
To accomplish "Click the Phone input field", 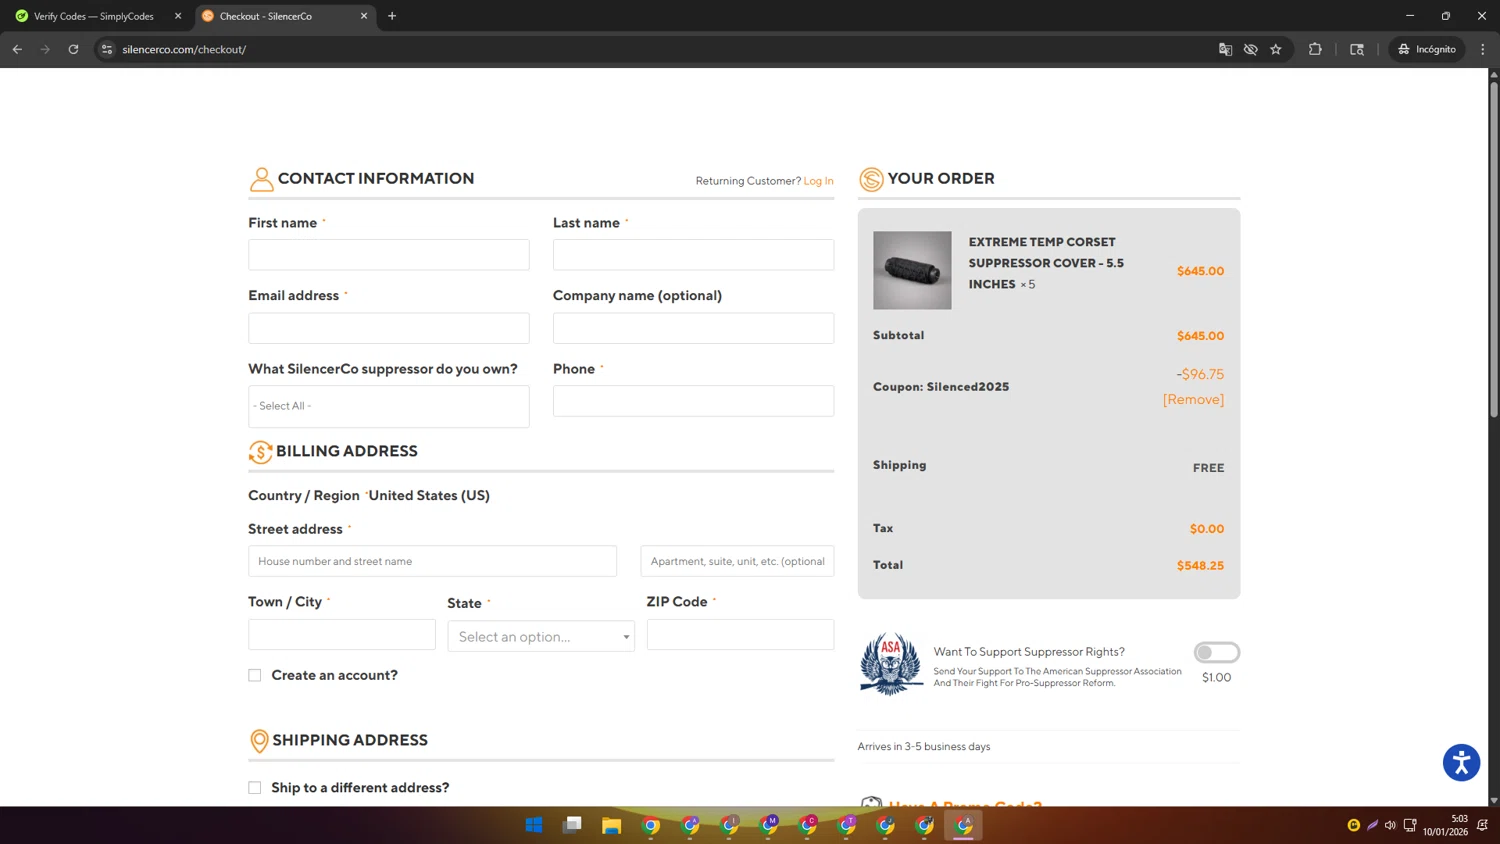I will (693, 401).
